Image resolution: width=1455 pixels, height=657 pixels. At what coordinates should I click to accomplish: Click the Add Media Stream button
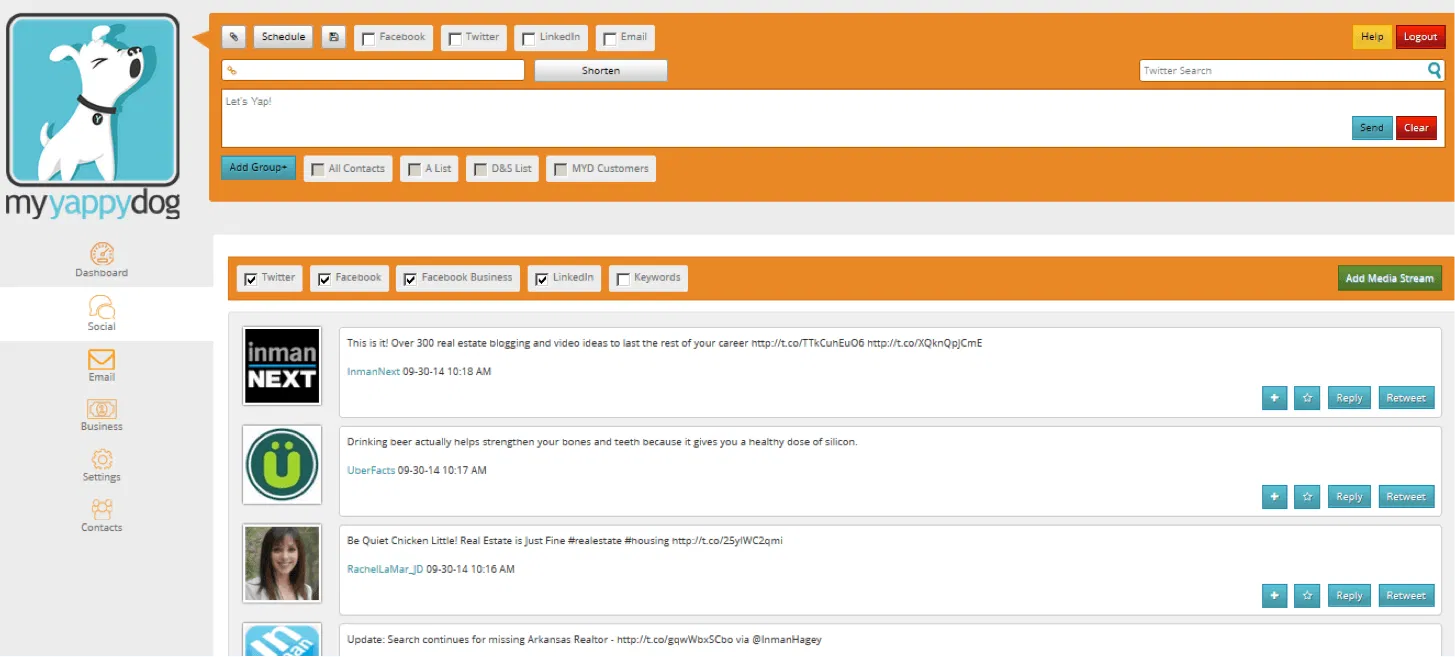pyautogui.click(x=1389, y=278)
